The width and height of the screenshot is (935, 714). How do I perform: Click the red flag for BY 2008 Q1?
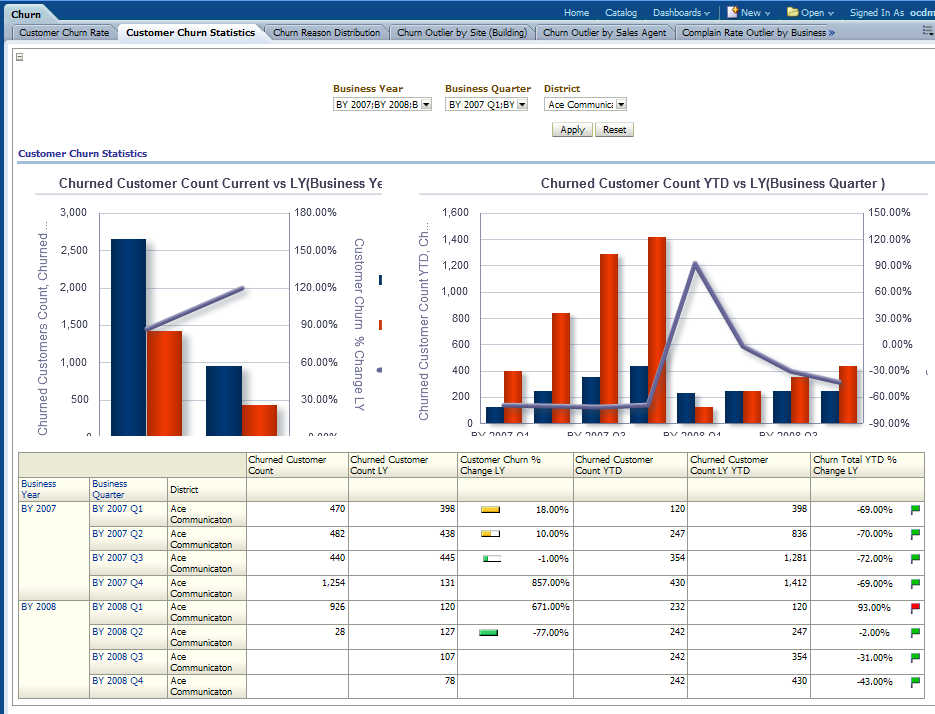click(914, 607)
